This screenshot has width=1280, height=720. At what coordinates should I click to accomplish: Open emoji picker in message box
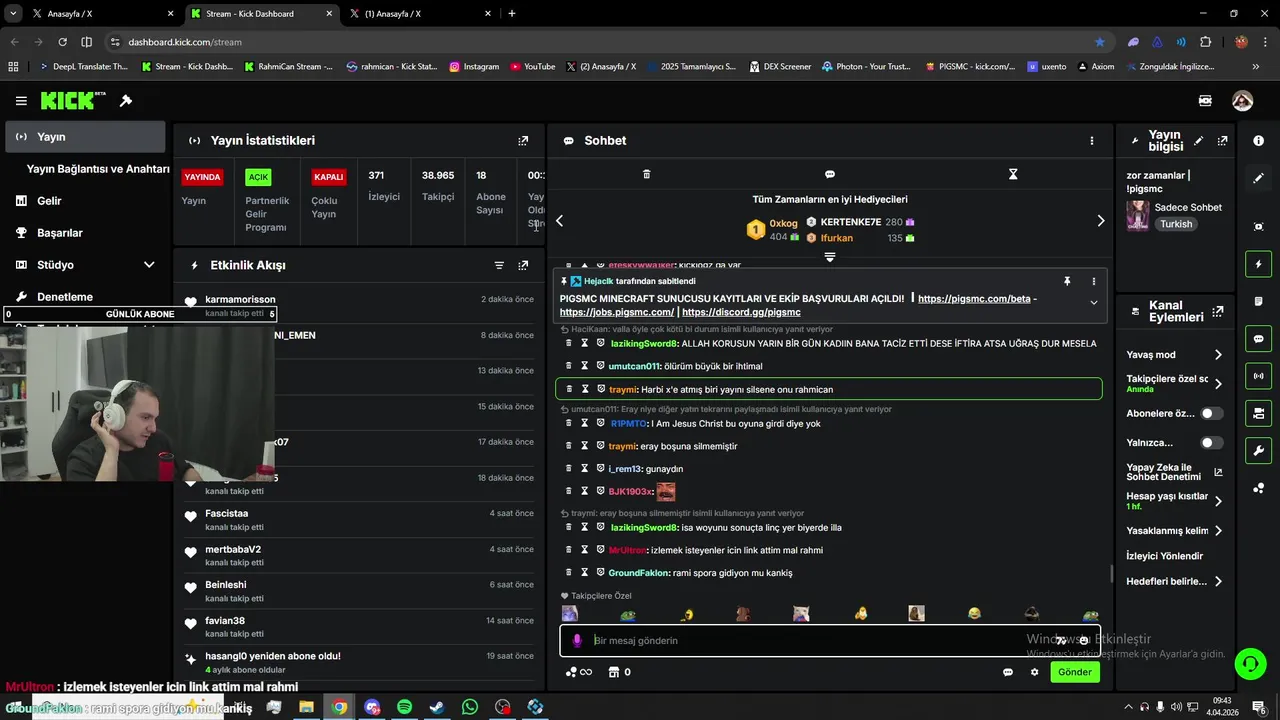(x=1083, y=641)
